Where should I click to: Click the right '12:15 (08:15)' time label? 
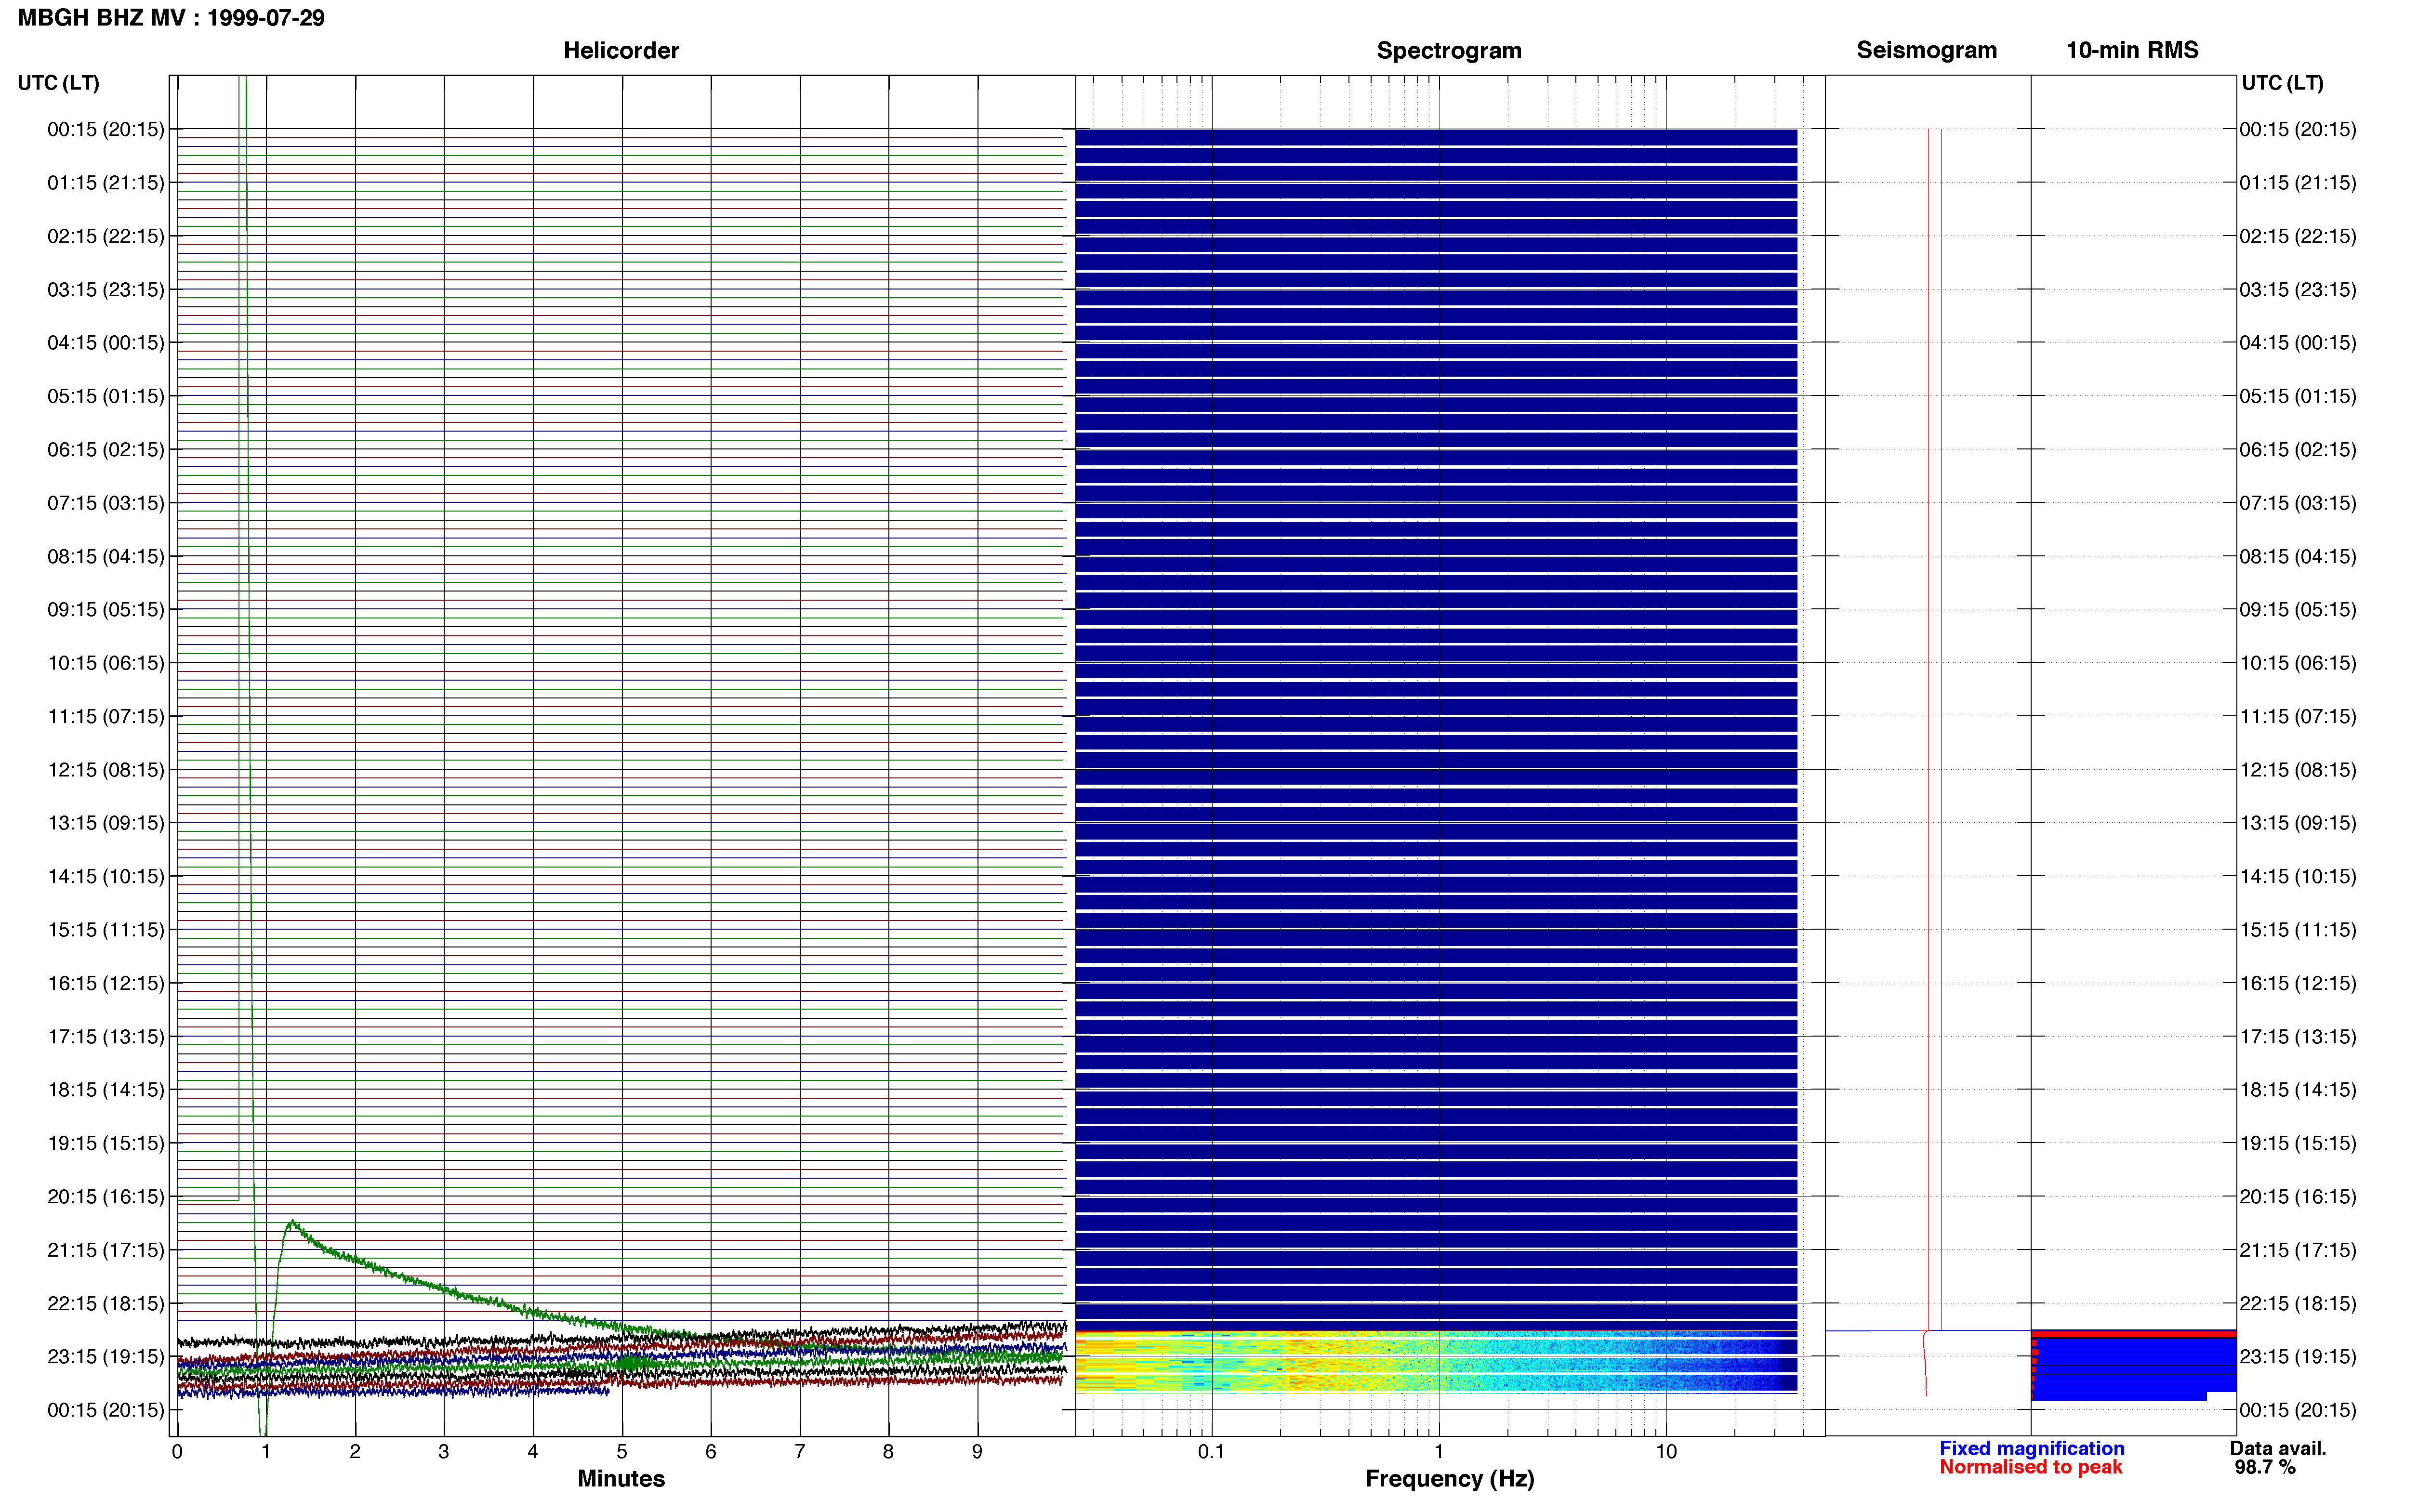pyautogui.click(x=2298, y=770)
